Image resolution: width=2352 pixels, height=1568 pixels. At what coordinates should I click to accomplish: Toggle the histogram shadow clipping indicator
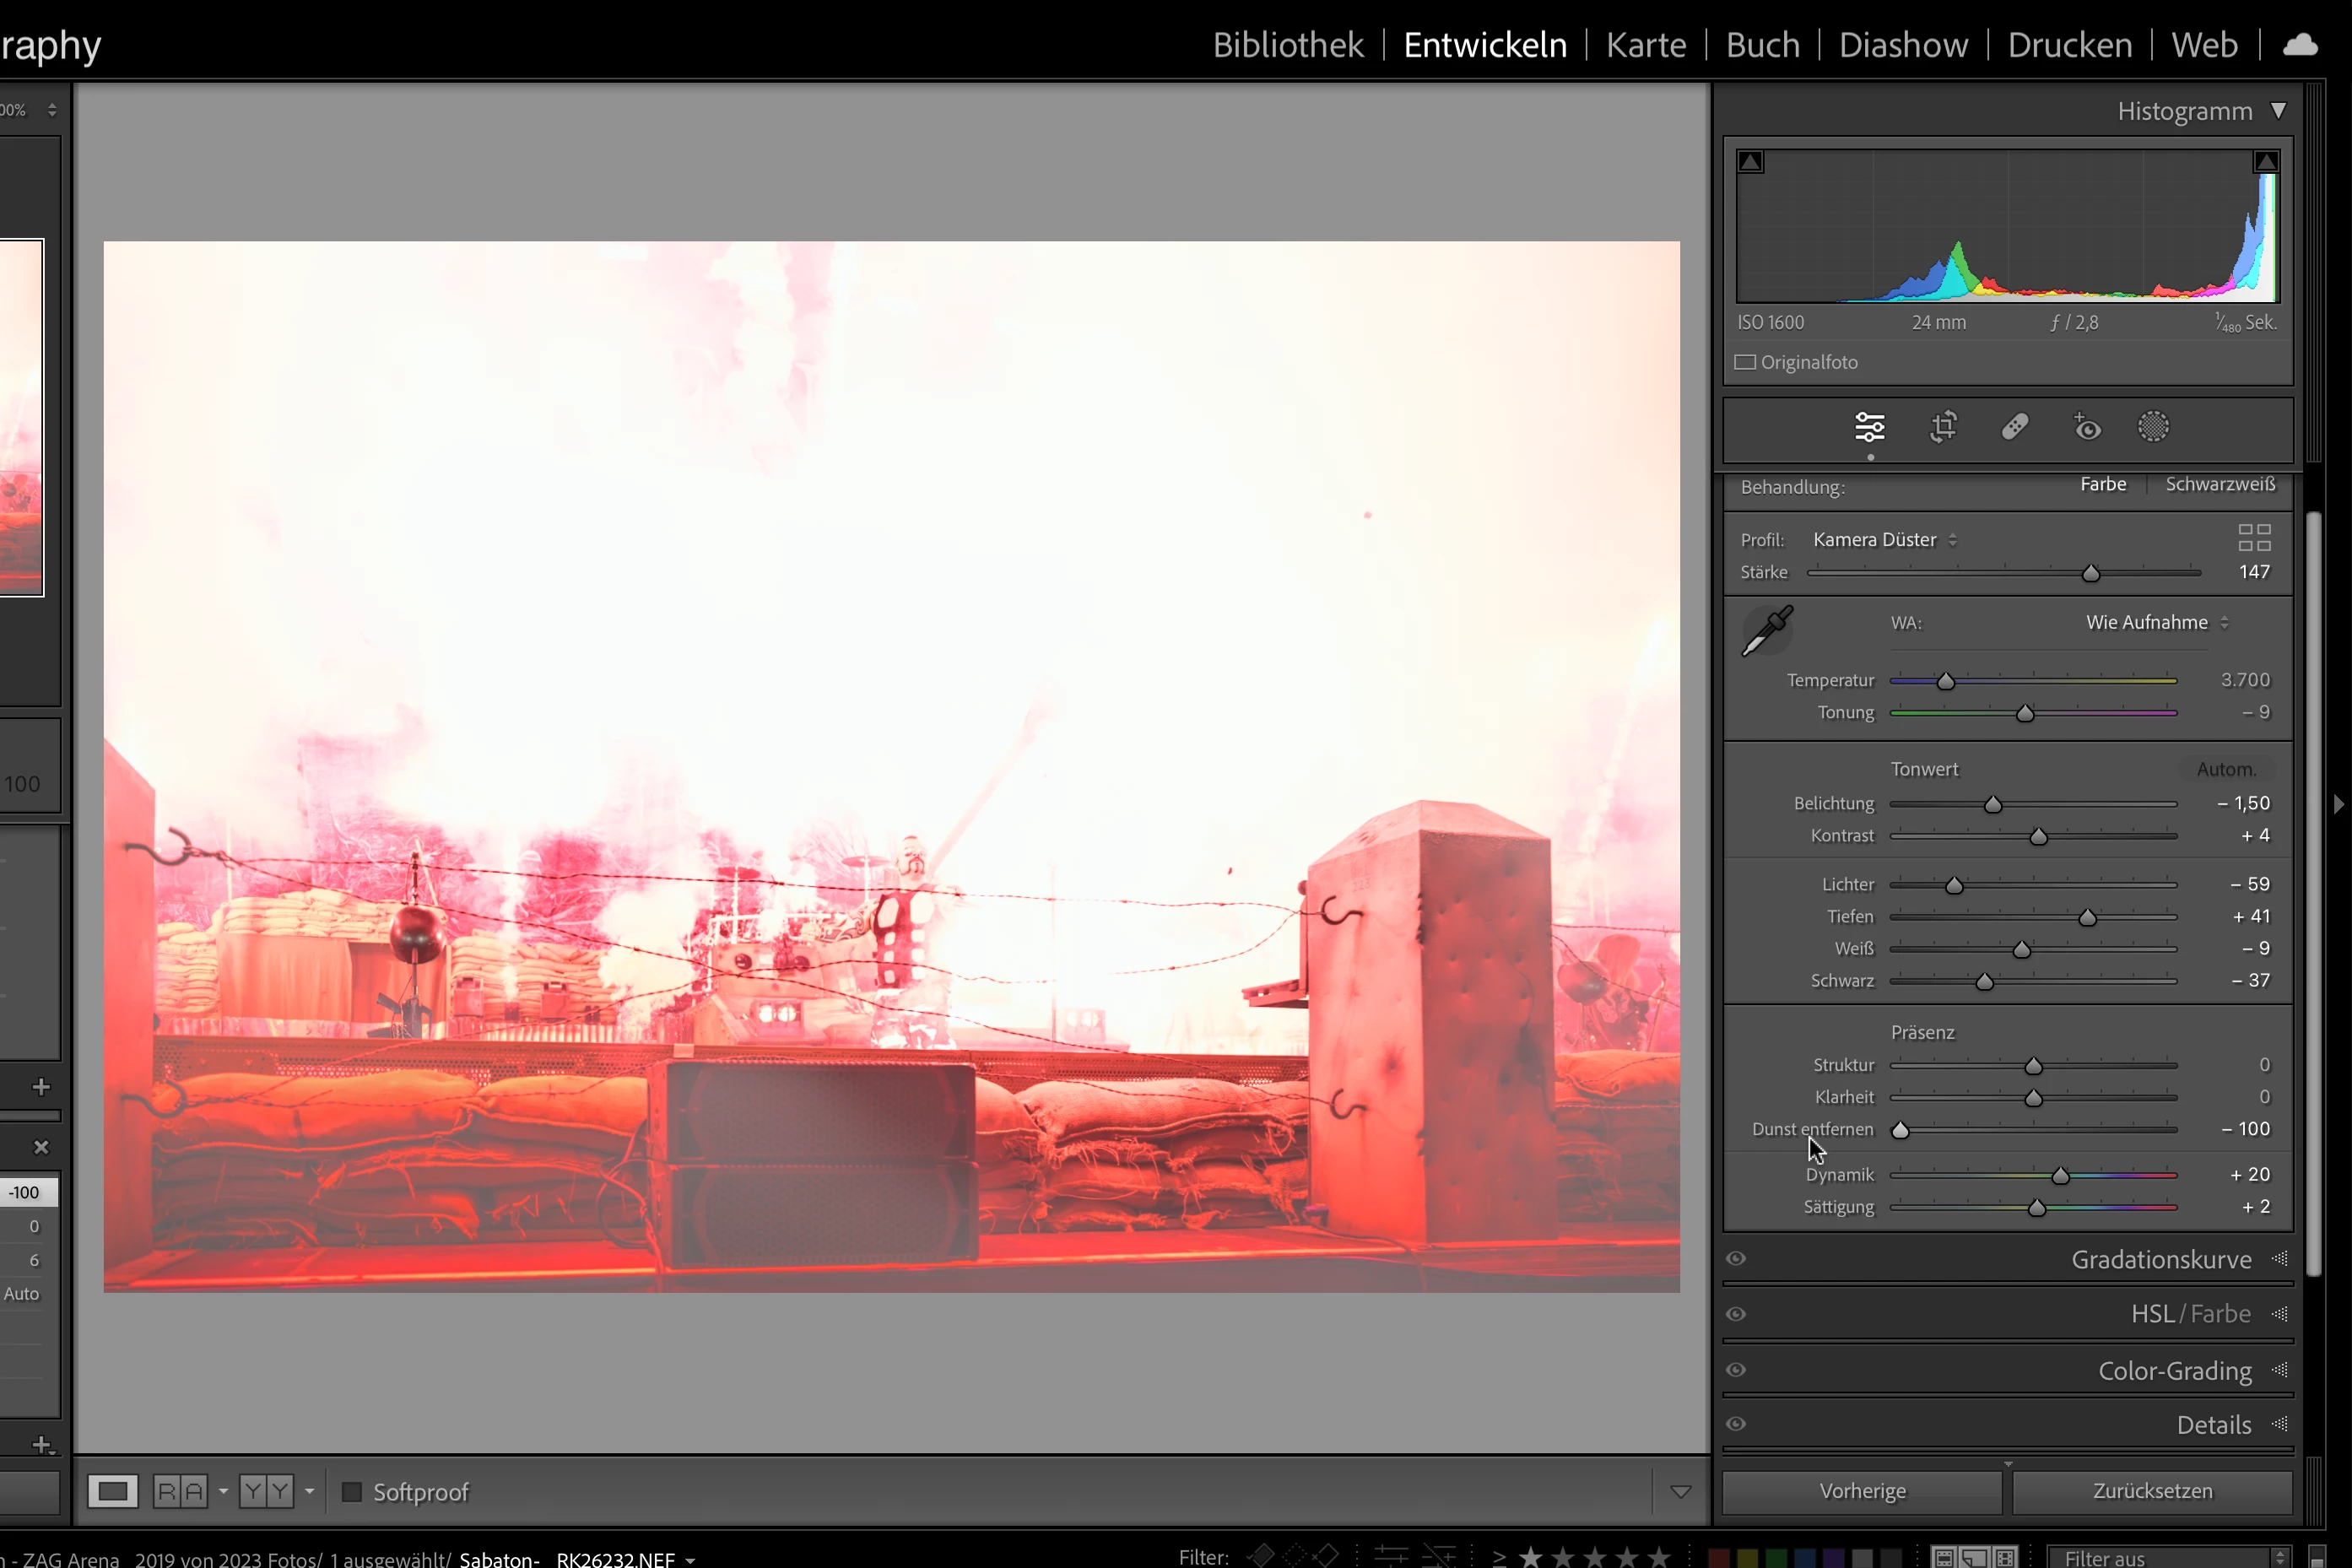tap(1750, 162)
